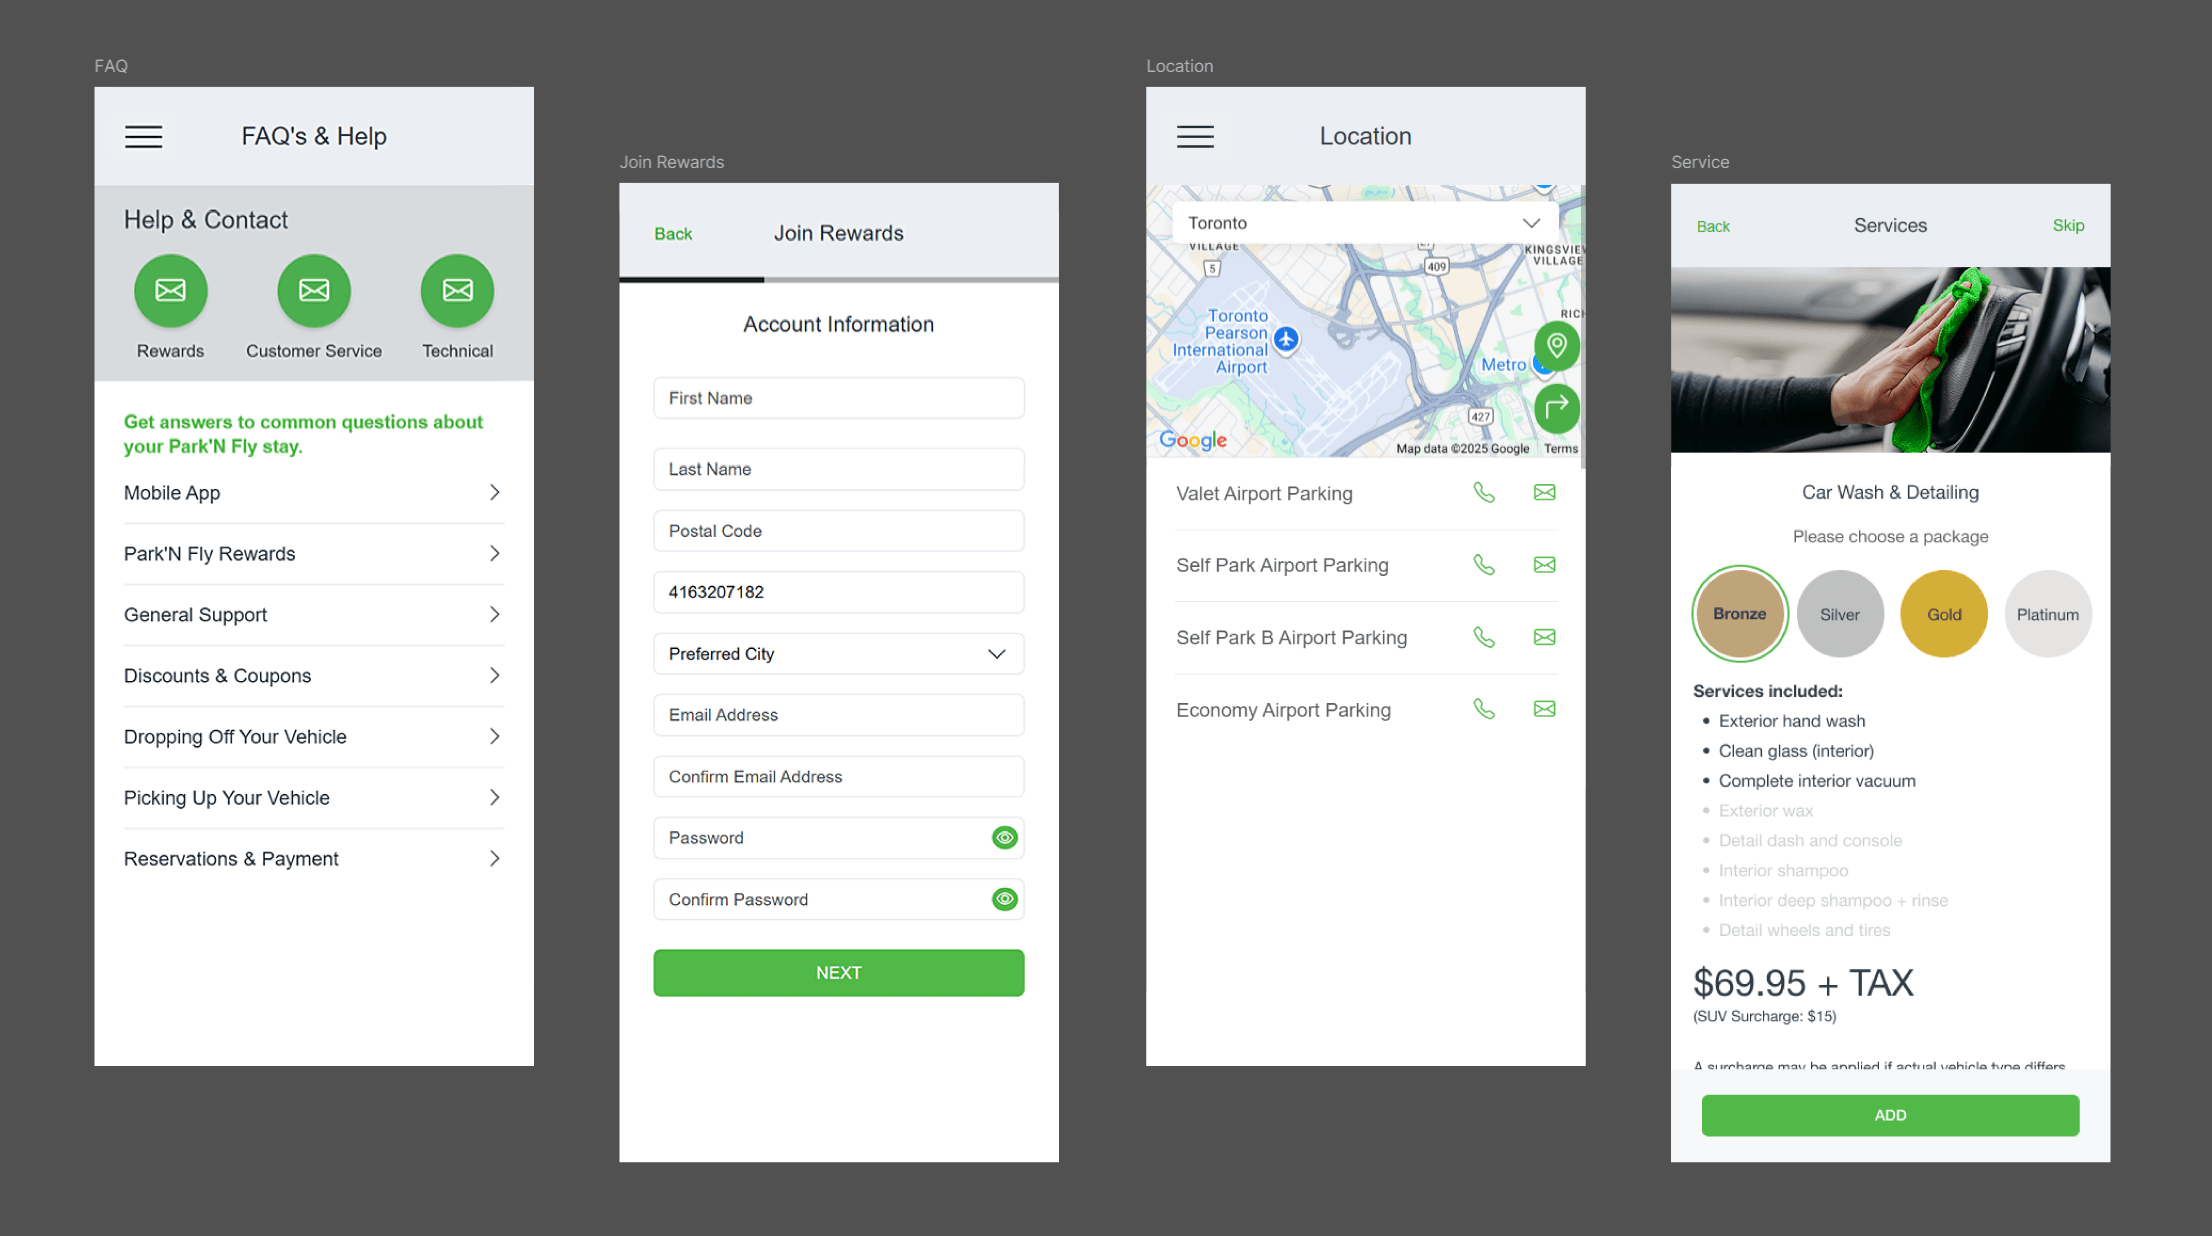Viewport: 2212px width, 1236px height.
Task: Toggle Confirm Password visibility eye
Action: [1004, 900]
